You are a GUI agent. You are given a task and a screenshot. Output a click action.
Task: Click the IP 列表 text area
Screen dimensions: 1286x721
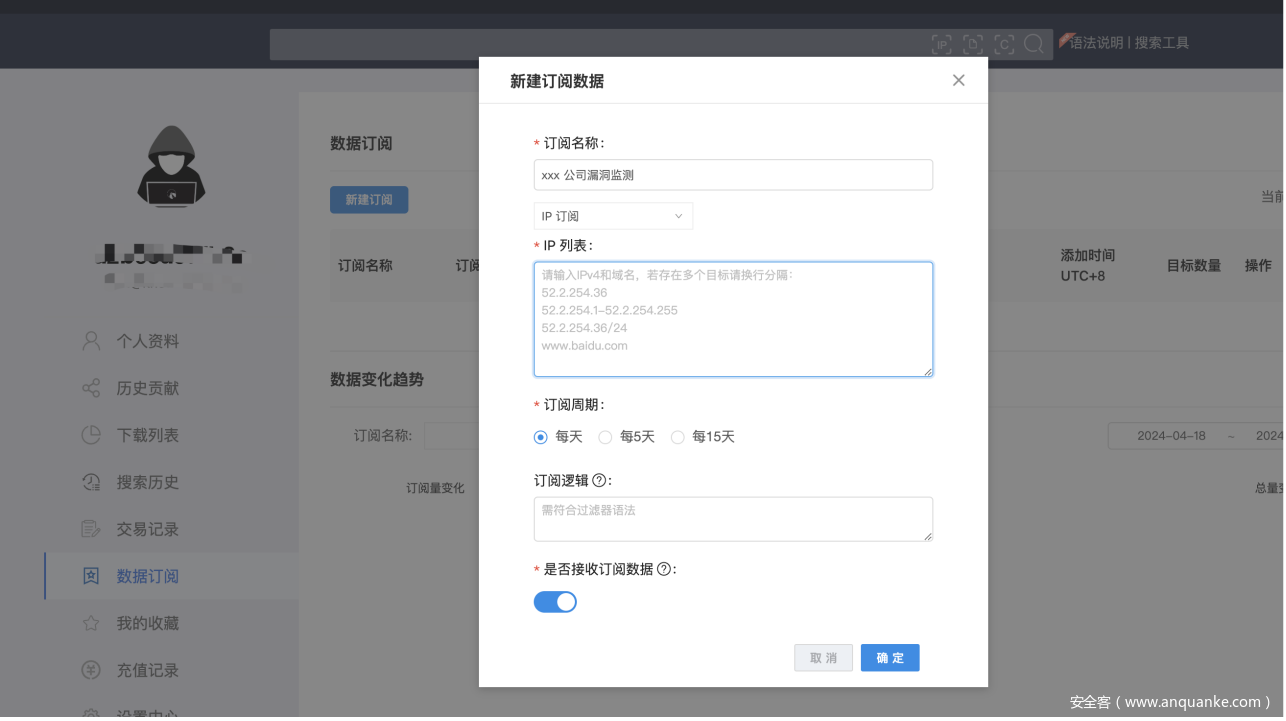point(733,319)
